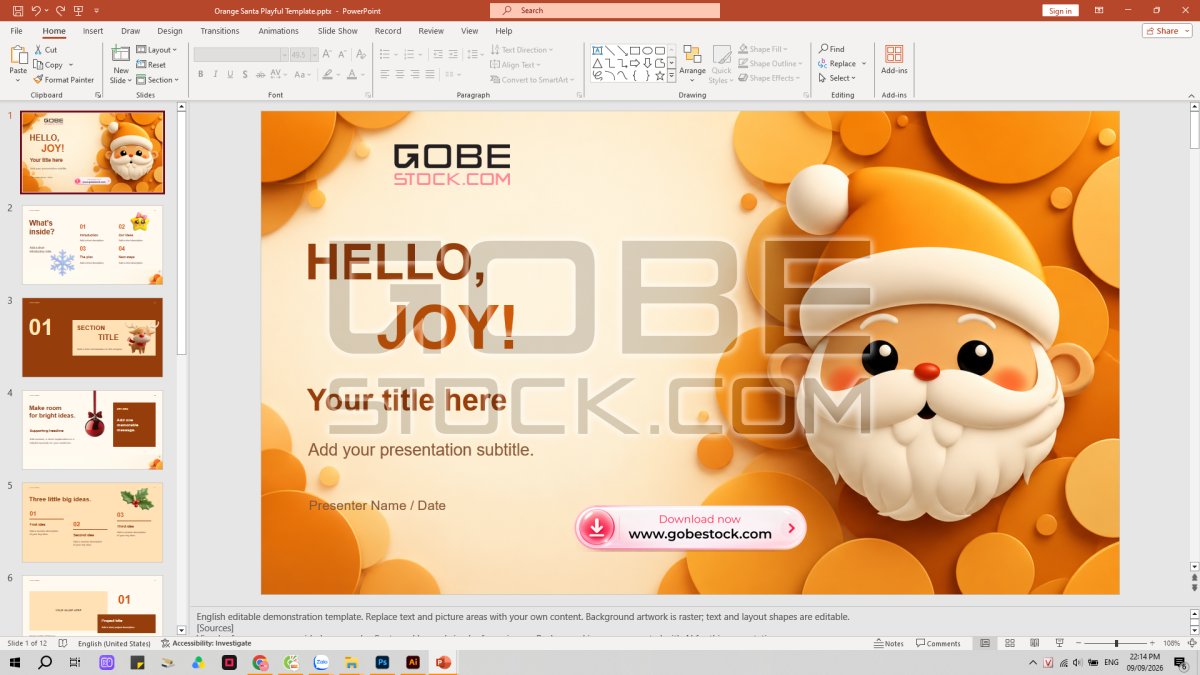Start presentation from beginning icon in title bar
The width and height of the screenshot is (1200, 675).
click(79, 10)
